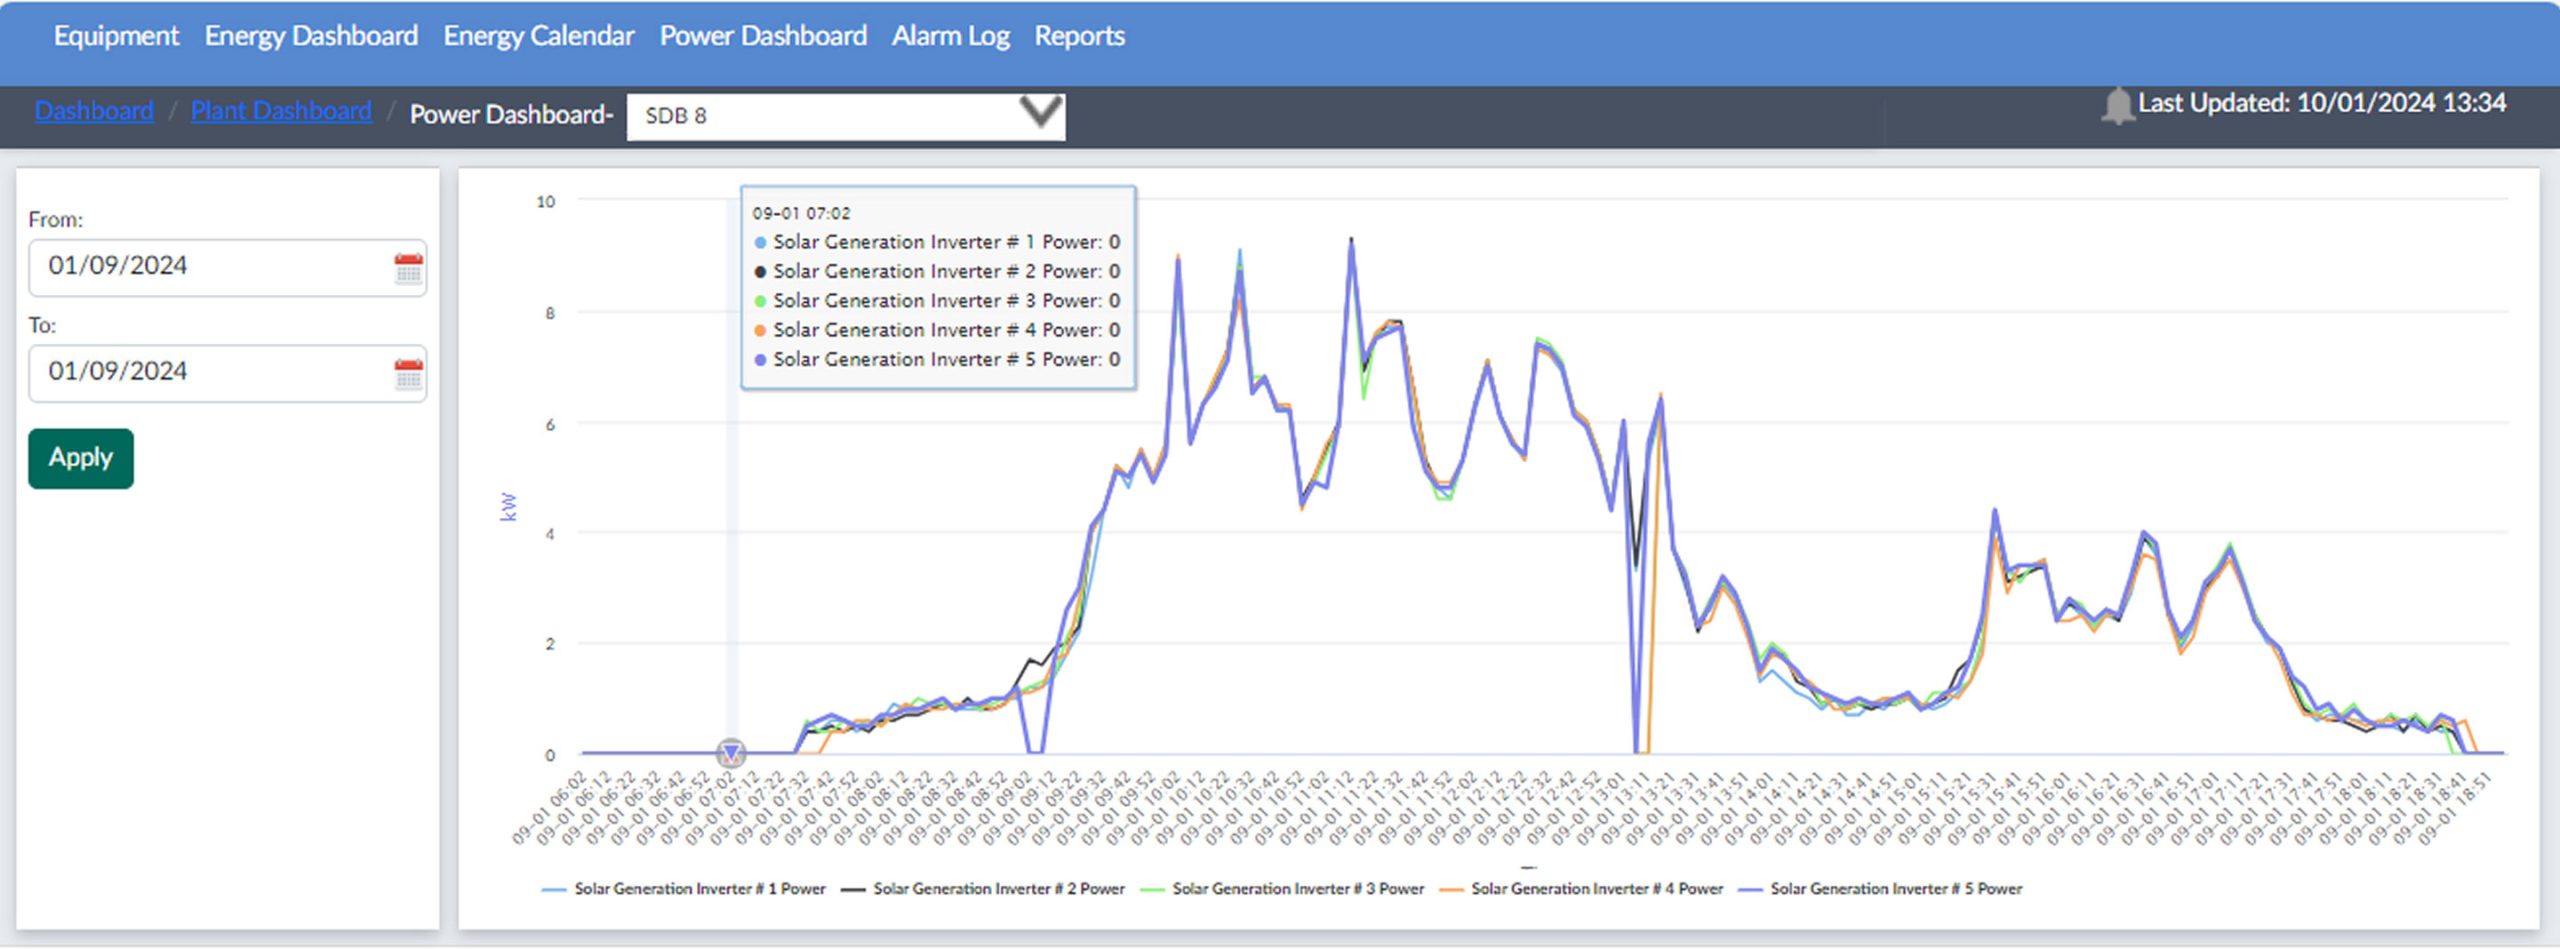Image resolution: width=2560 pixels, height=949 pixels.
Task: Click the chart hover marker at 07:02
Action: [731, 752]
